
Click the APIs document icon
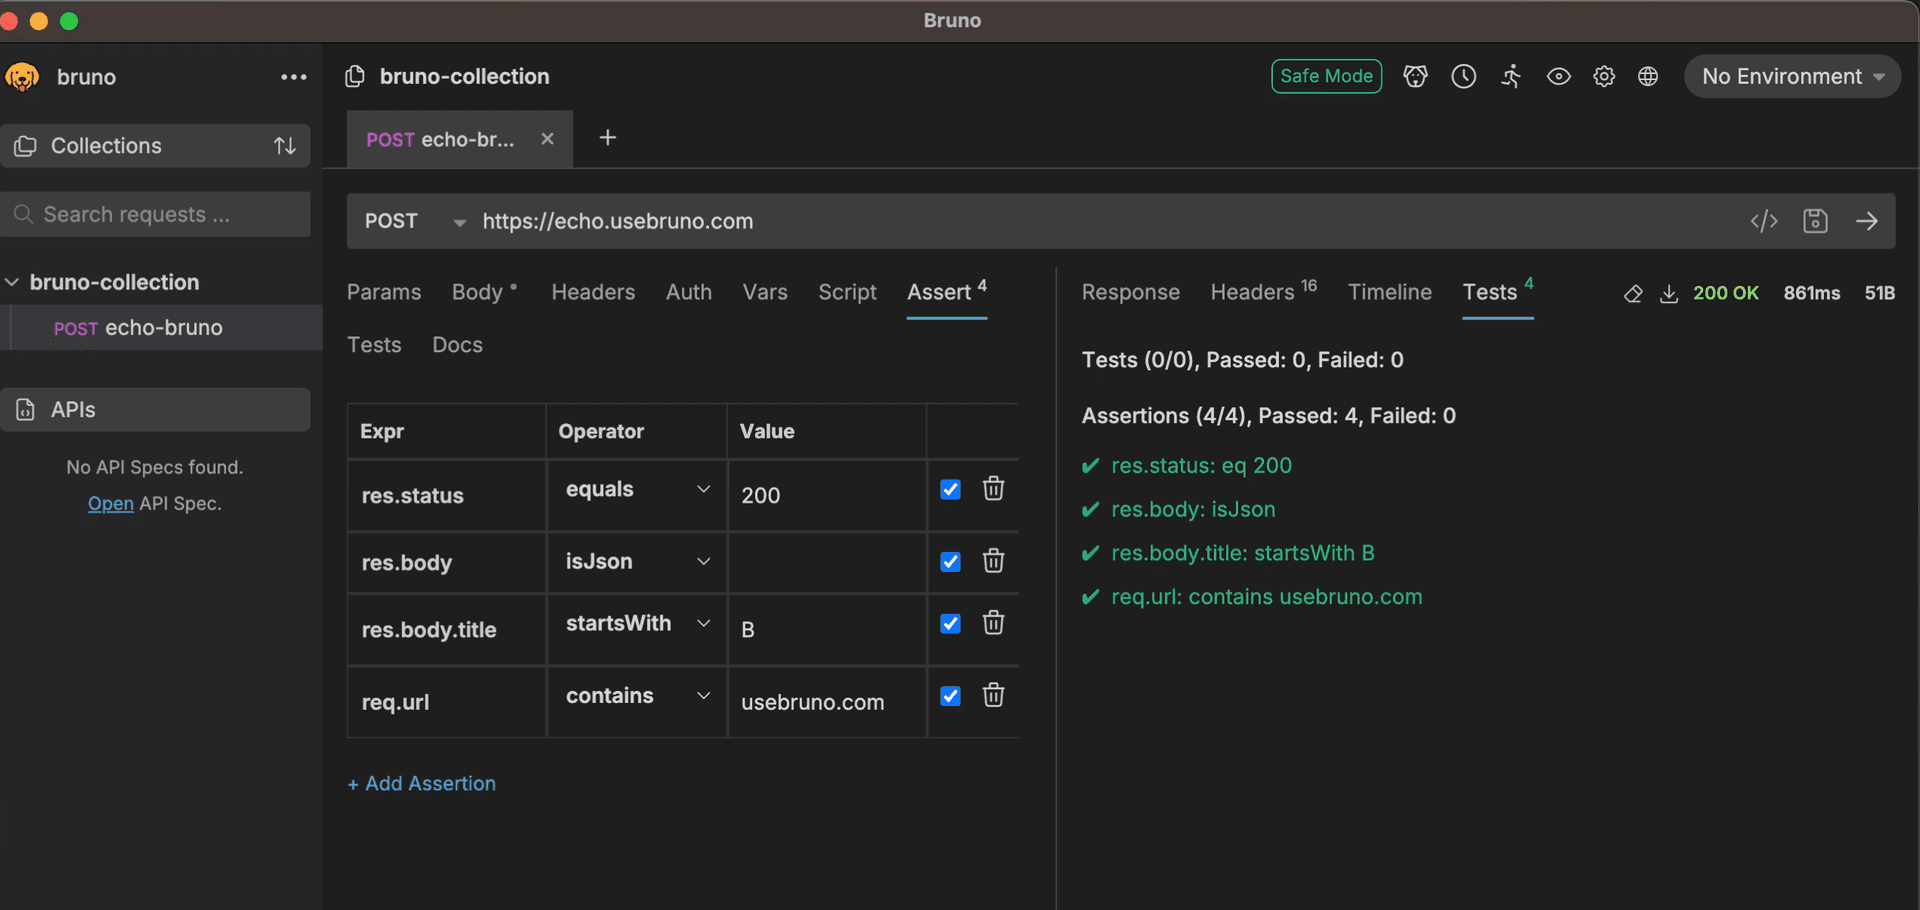(x=25, y=410)
